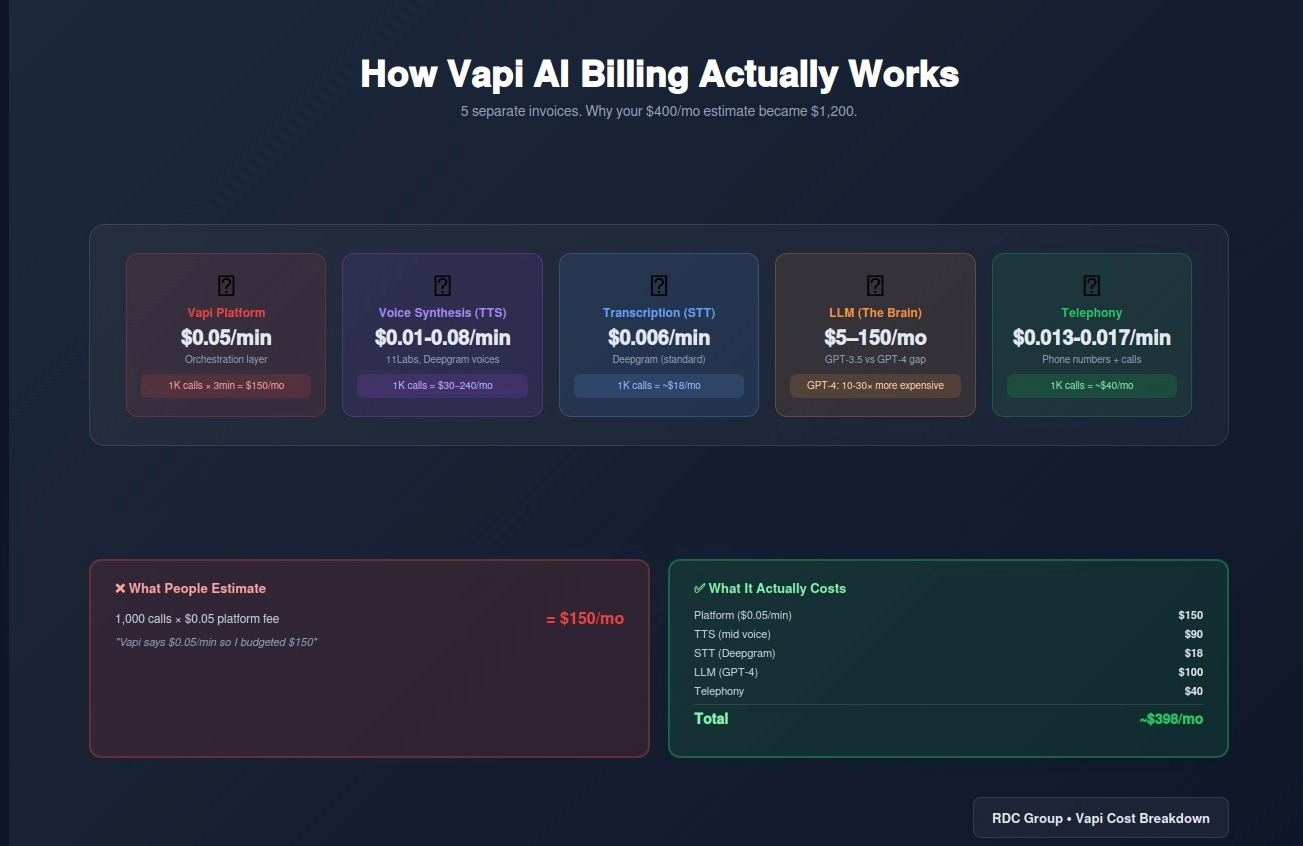Click the 'Platform ($0.05/min)' row label
This screenshot has width=1303, height=846.
point(742,615)
